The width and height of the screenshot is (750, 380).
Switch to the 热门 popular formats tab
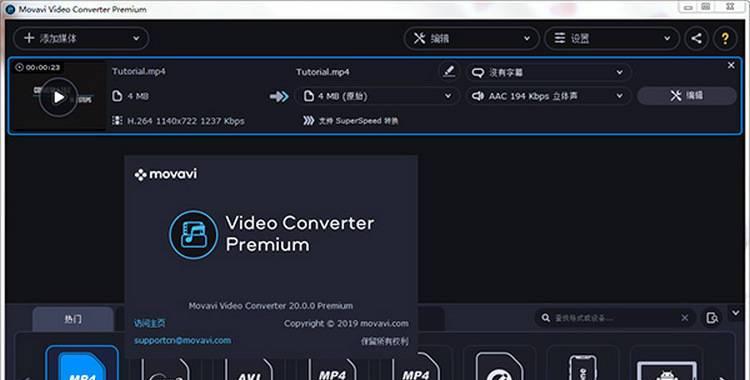click(73, 319)
